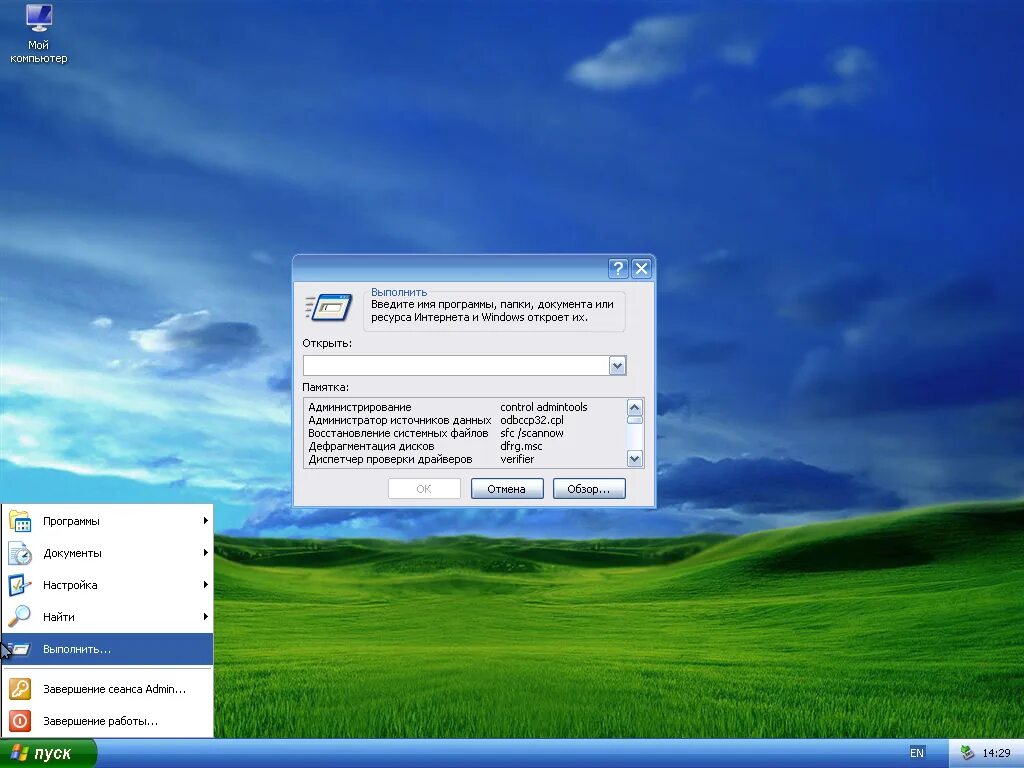Click the 14:29 clock in system tray

coord(997,753)
